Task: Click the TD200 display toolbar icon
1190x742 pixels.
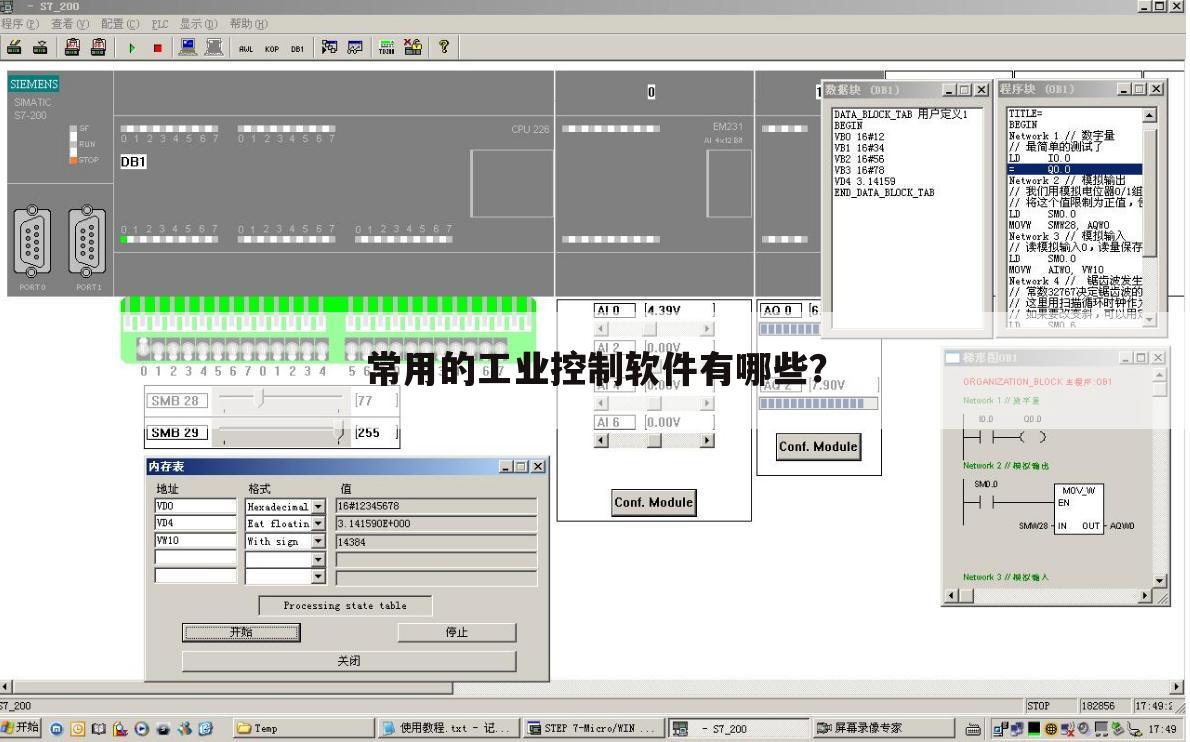Action: (386, 47)
